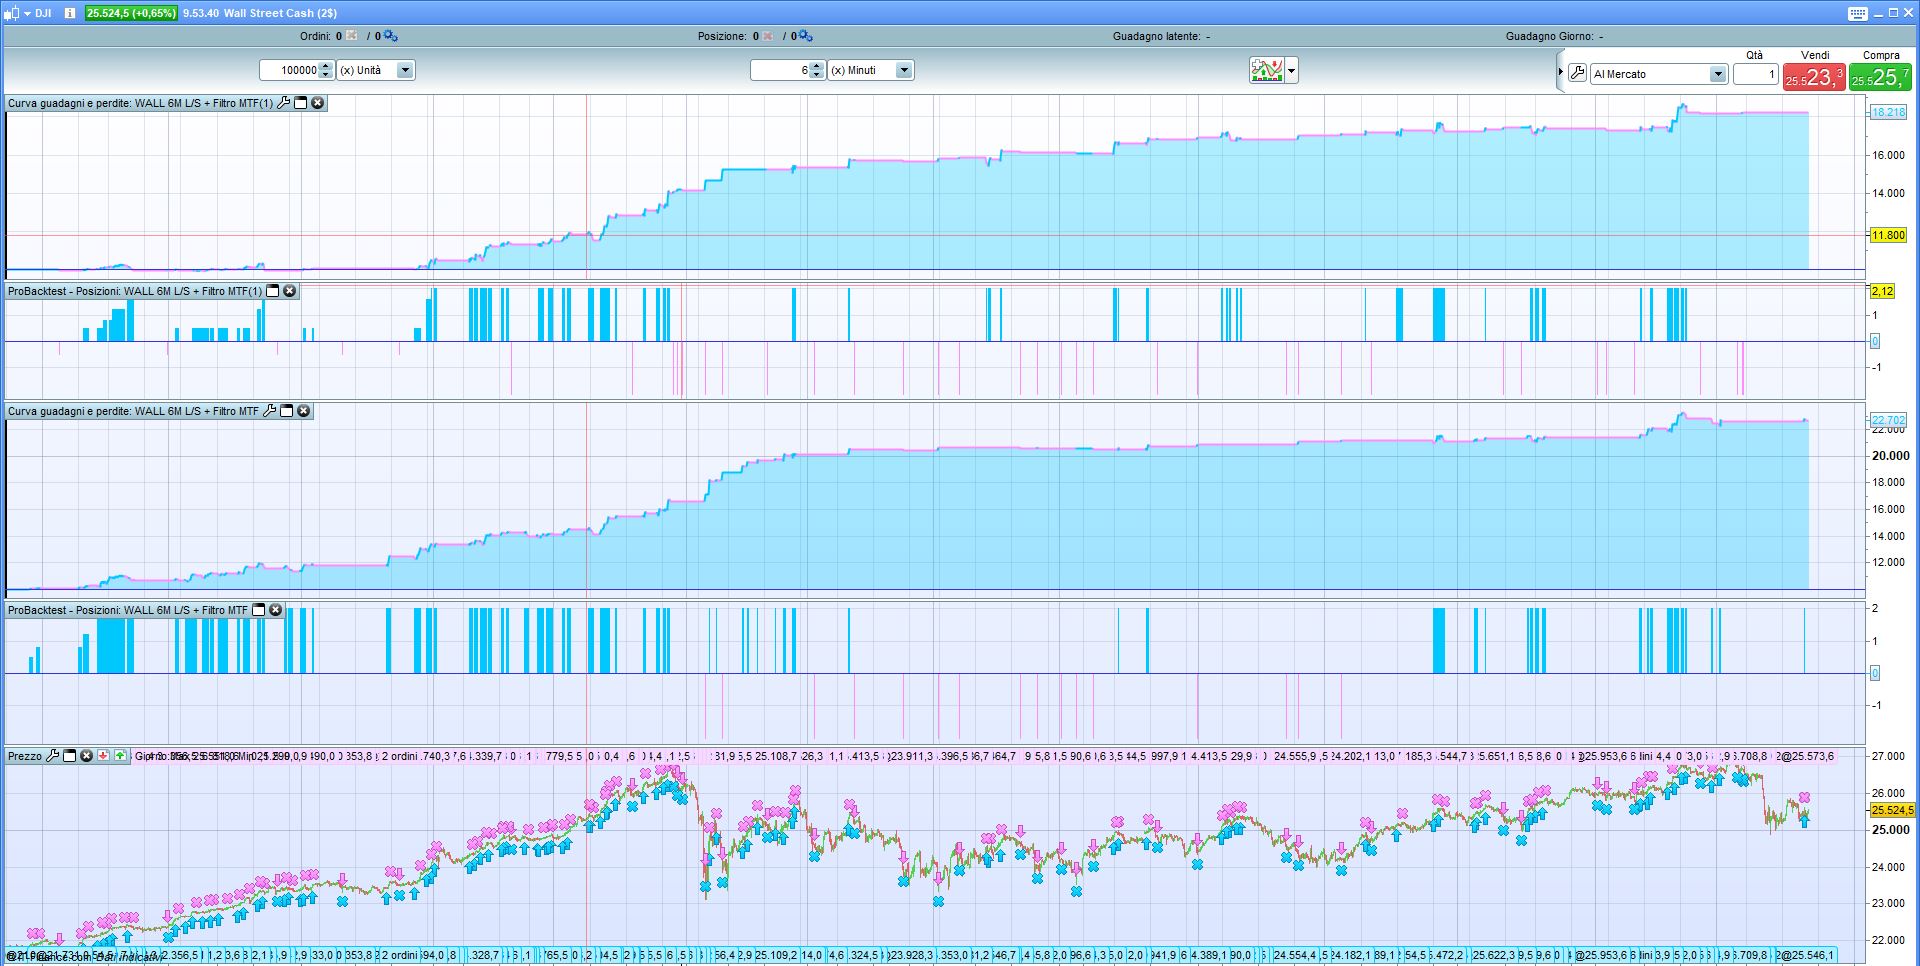The width and height of the screenshot is (1920, 966).
Task: Open the indicators and trading systems icon
Action: (1266, 70)
